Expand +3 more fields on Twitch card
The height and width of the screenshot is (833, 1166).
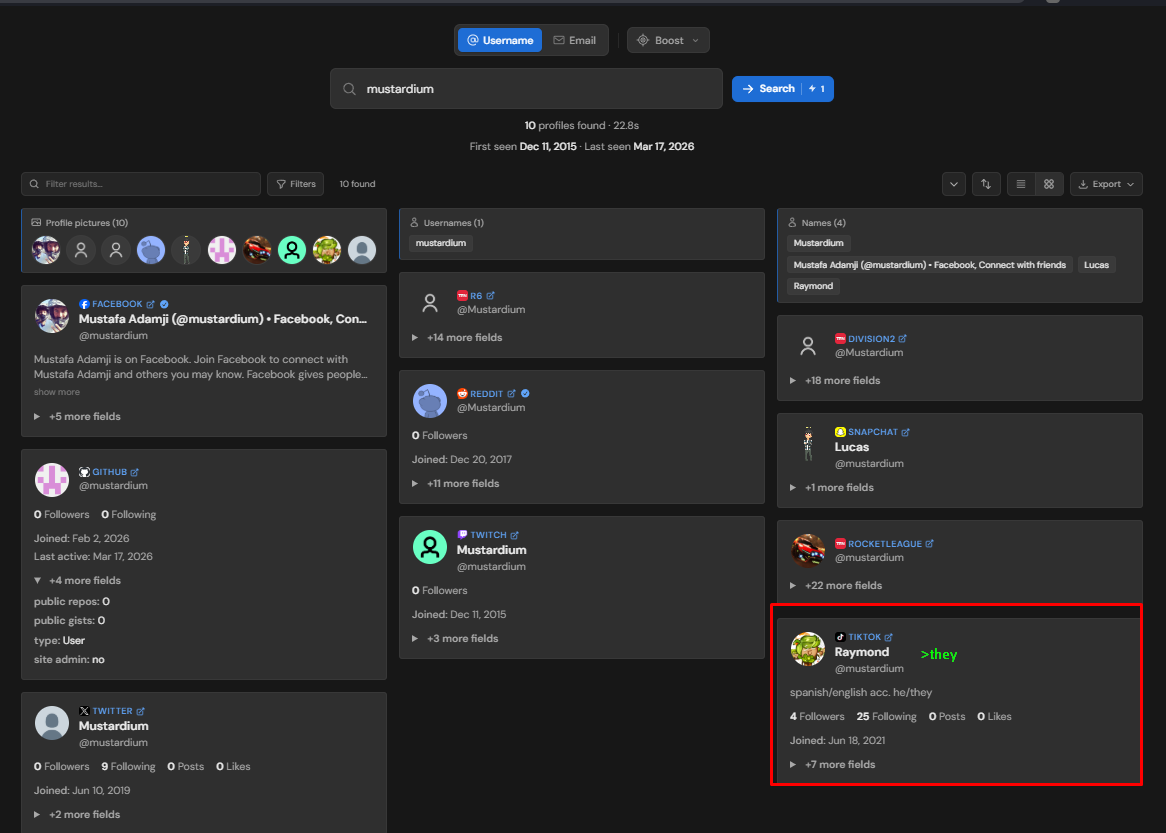[455, 638]
